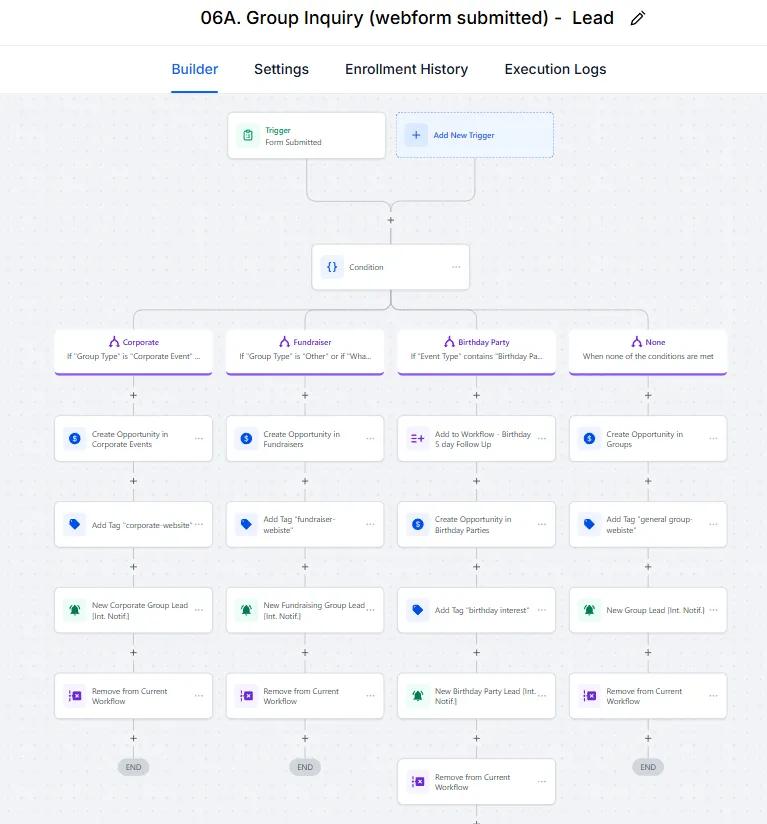Click the pencil icon to rename workflow
The image size is (767, 824).
637,18
